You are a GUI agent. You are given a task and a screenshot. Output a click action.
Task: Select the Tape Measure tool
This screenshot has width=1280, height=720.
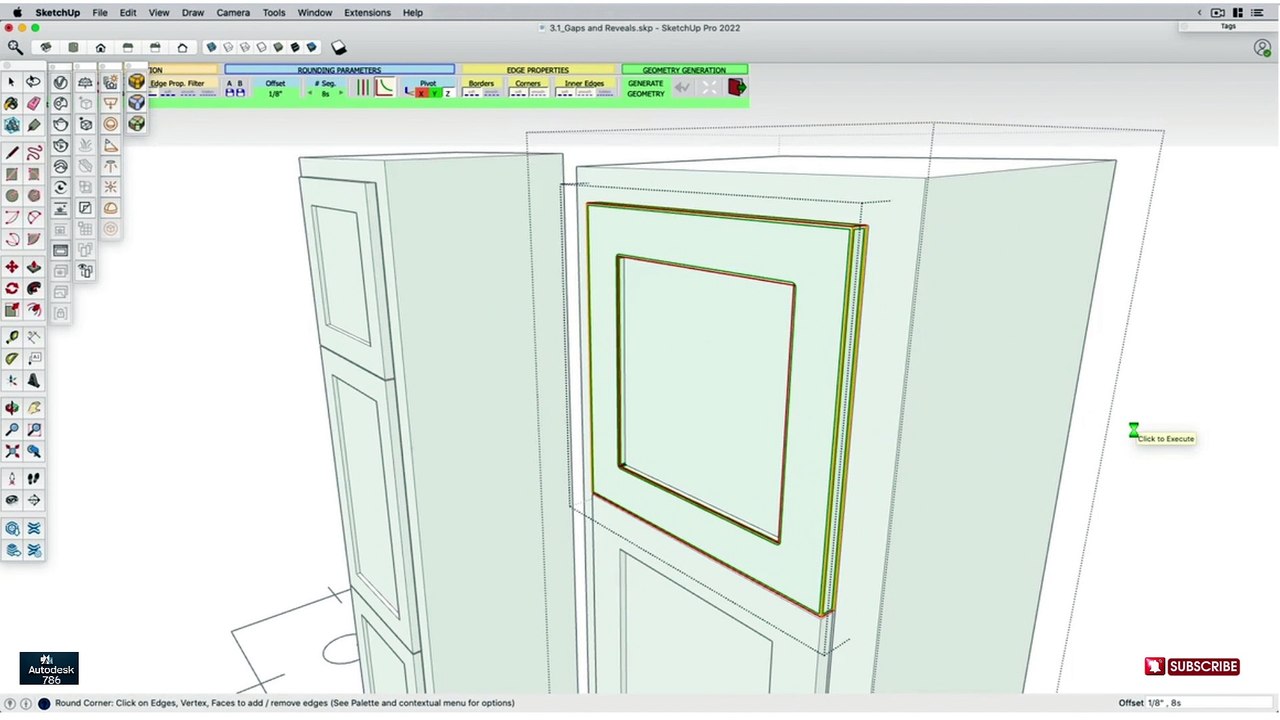pos(11,336)
